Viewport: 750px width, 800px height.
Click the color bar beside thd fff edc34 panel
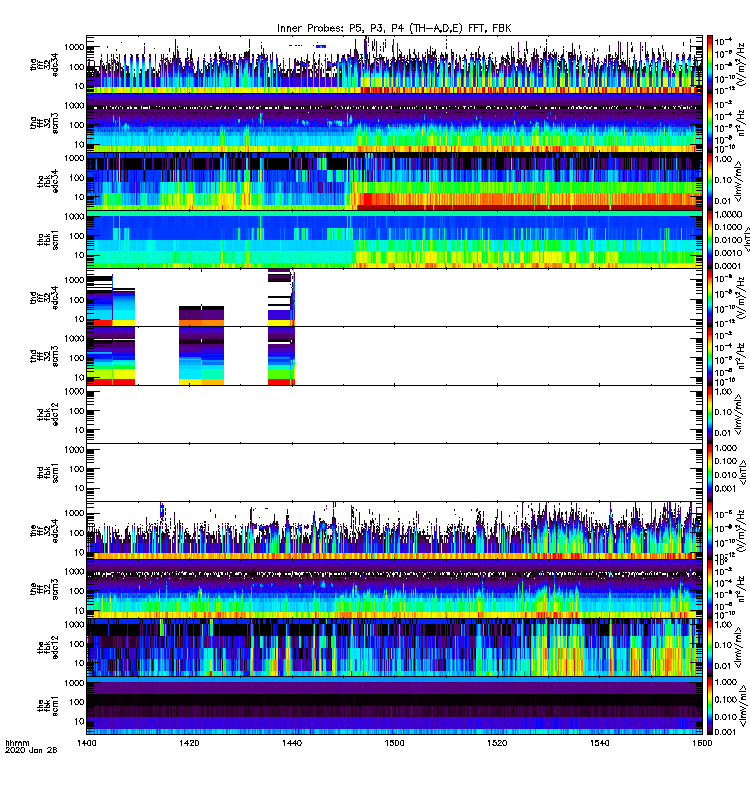pyautogui.click(x=710, y=297)
